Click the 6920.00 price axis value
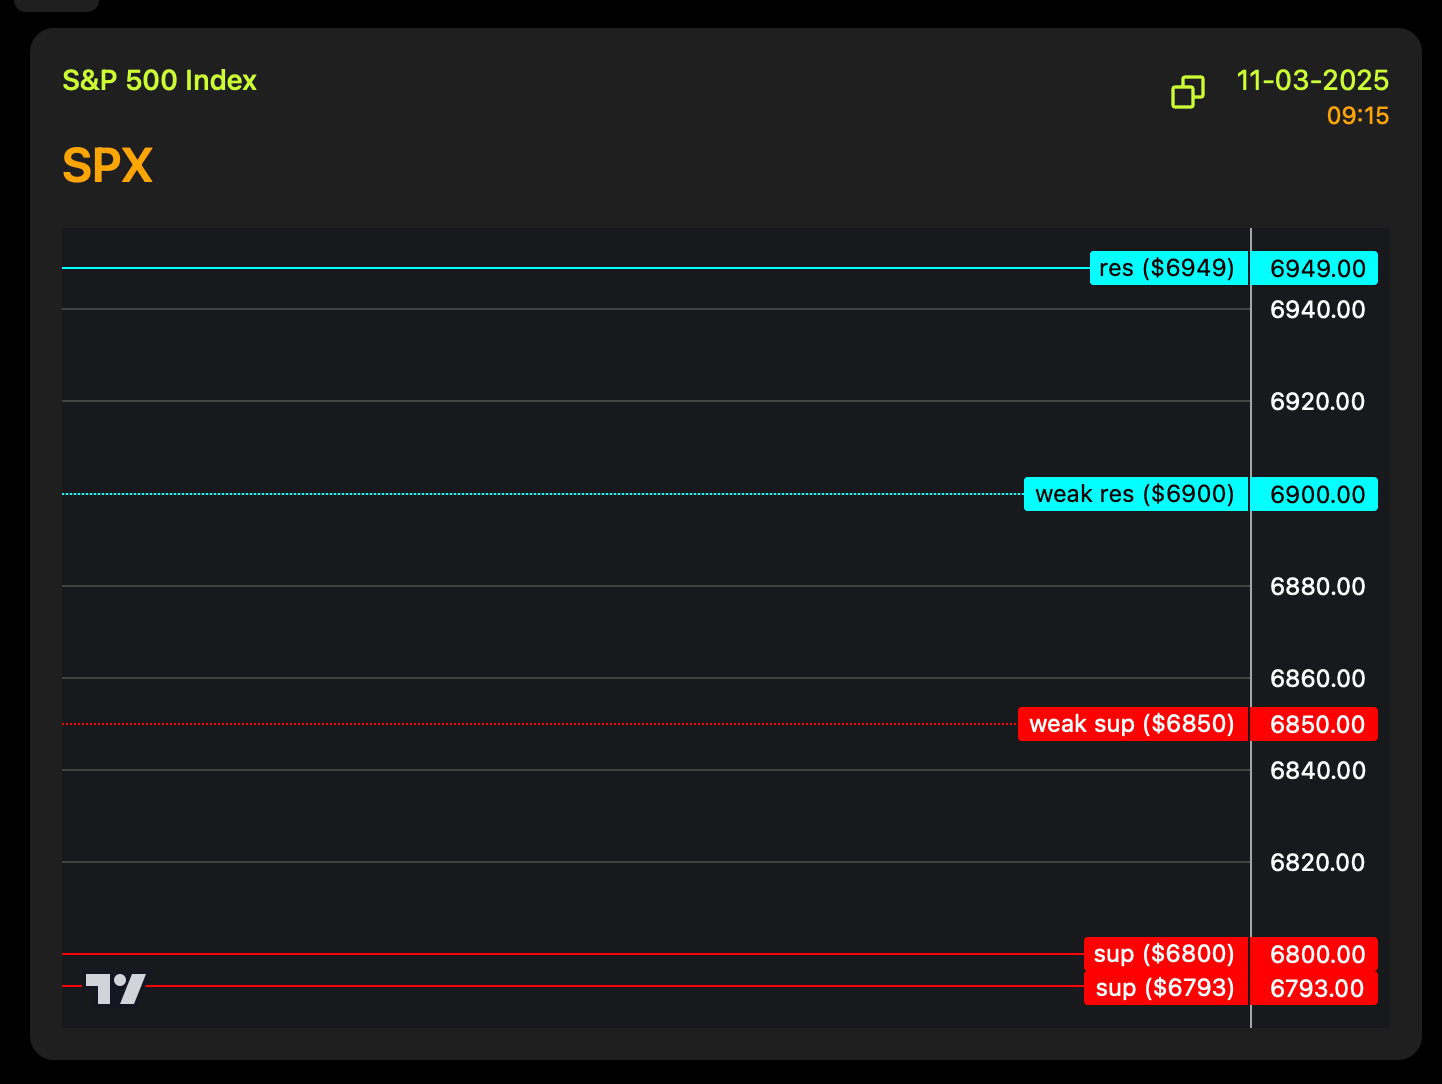1442x1084 pixels. (x=1316, y=401)
